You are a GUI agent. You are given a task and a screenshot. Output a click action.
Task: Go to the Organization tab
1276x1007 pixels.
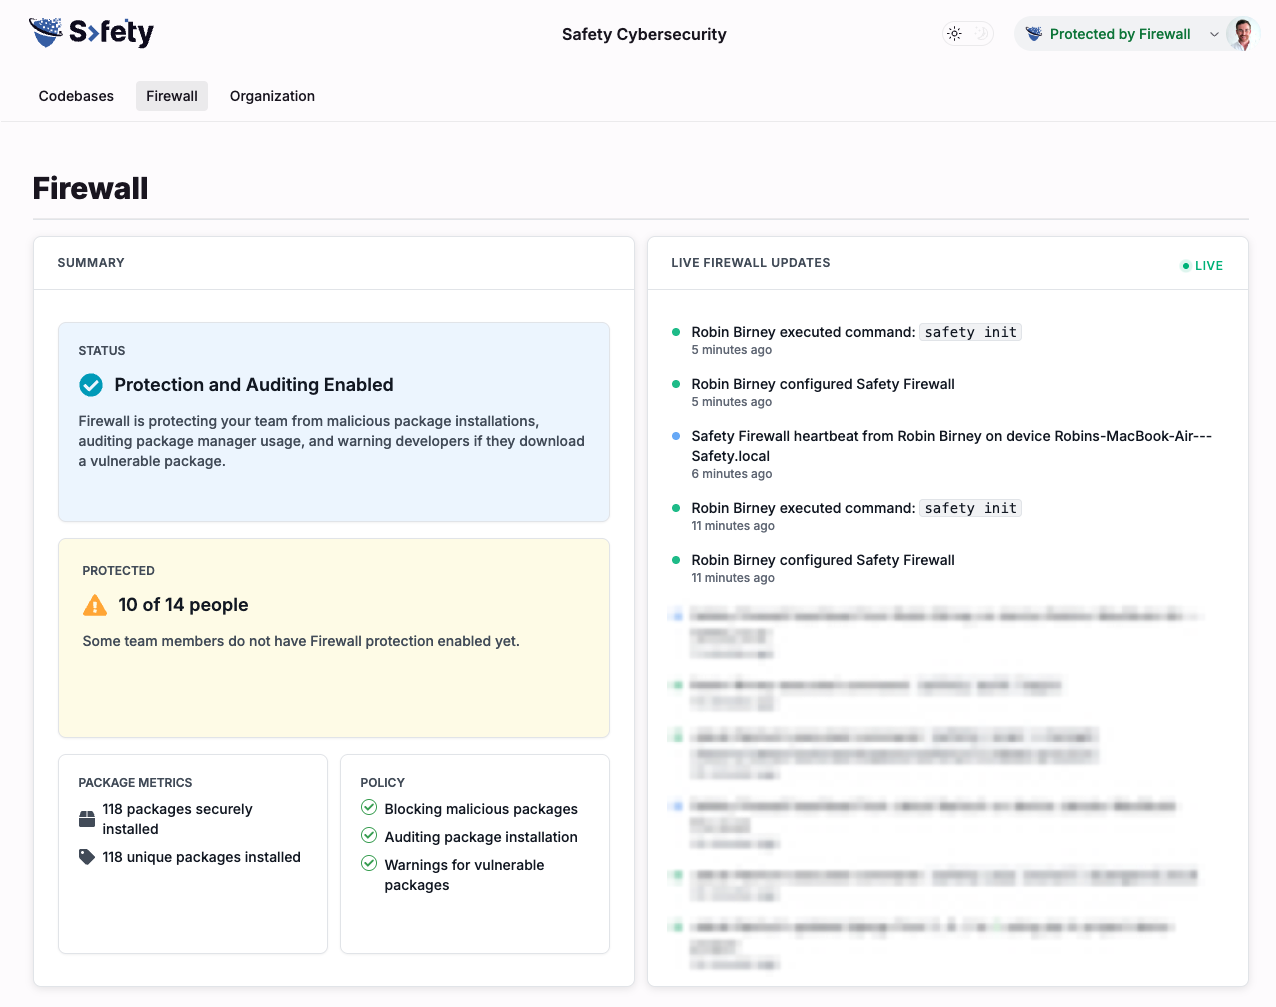click(x=272, y=96)
